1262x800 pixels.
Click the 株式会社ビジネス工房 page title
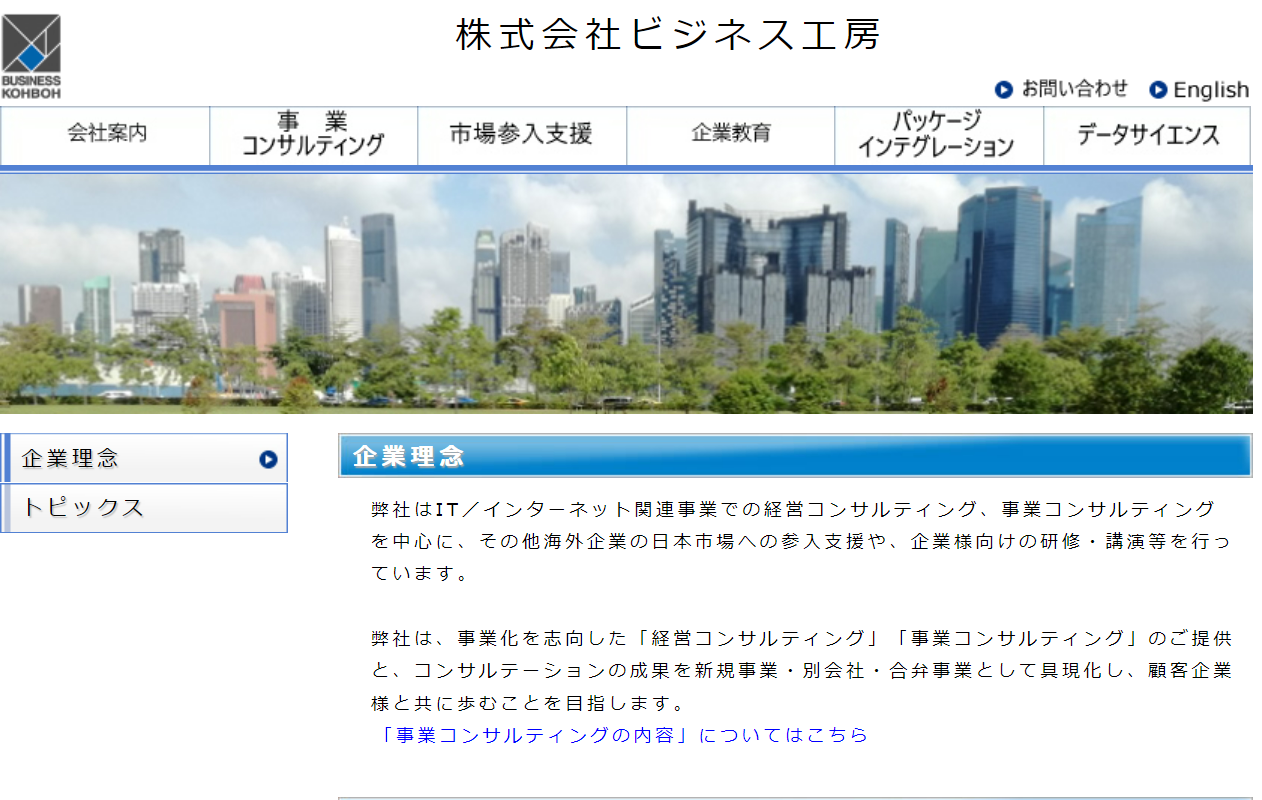pos(668,35)
